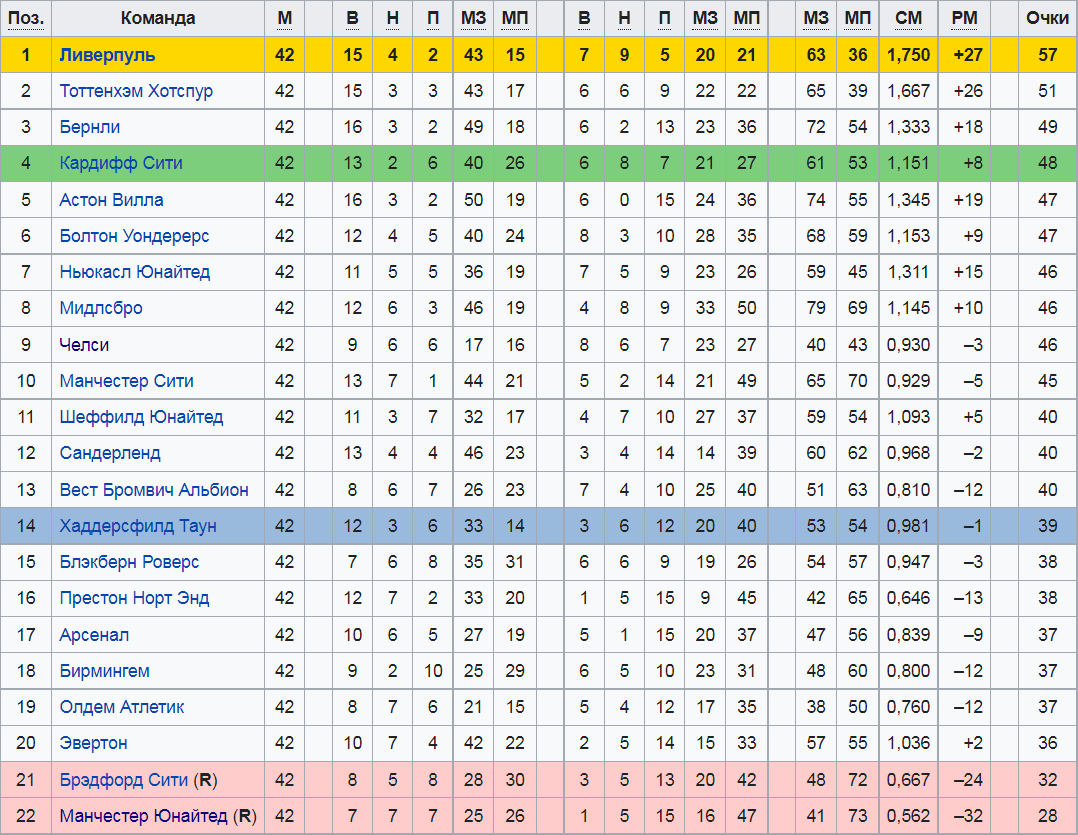Select Бирмингем's 0,800 ratio cell
The image size is (1078, 835).
click(908, 671)
